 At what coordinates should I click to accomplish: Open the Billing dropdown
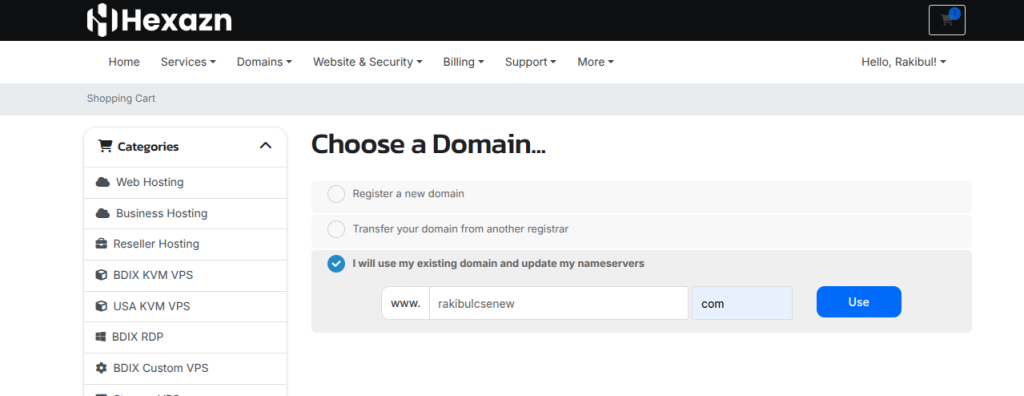click(464, 62)
